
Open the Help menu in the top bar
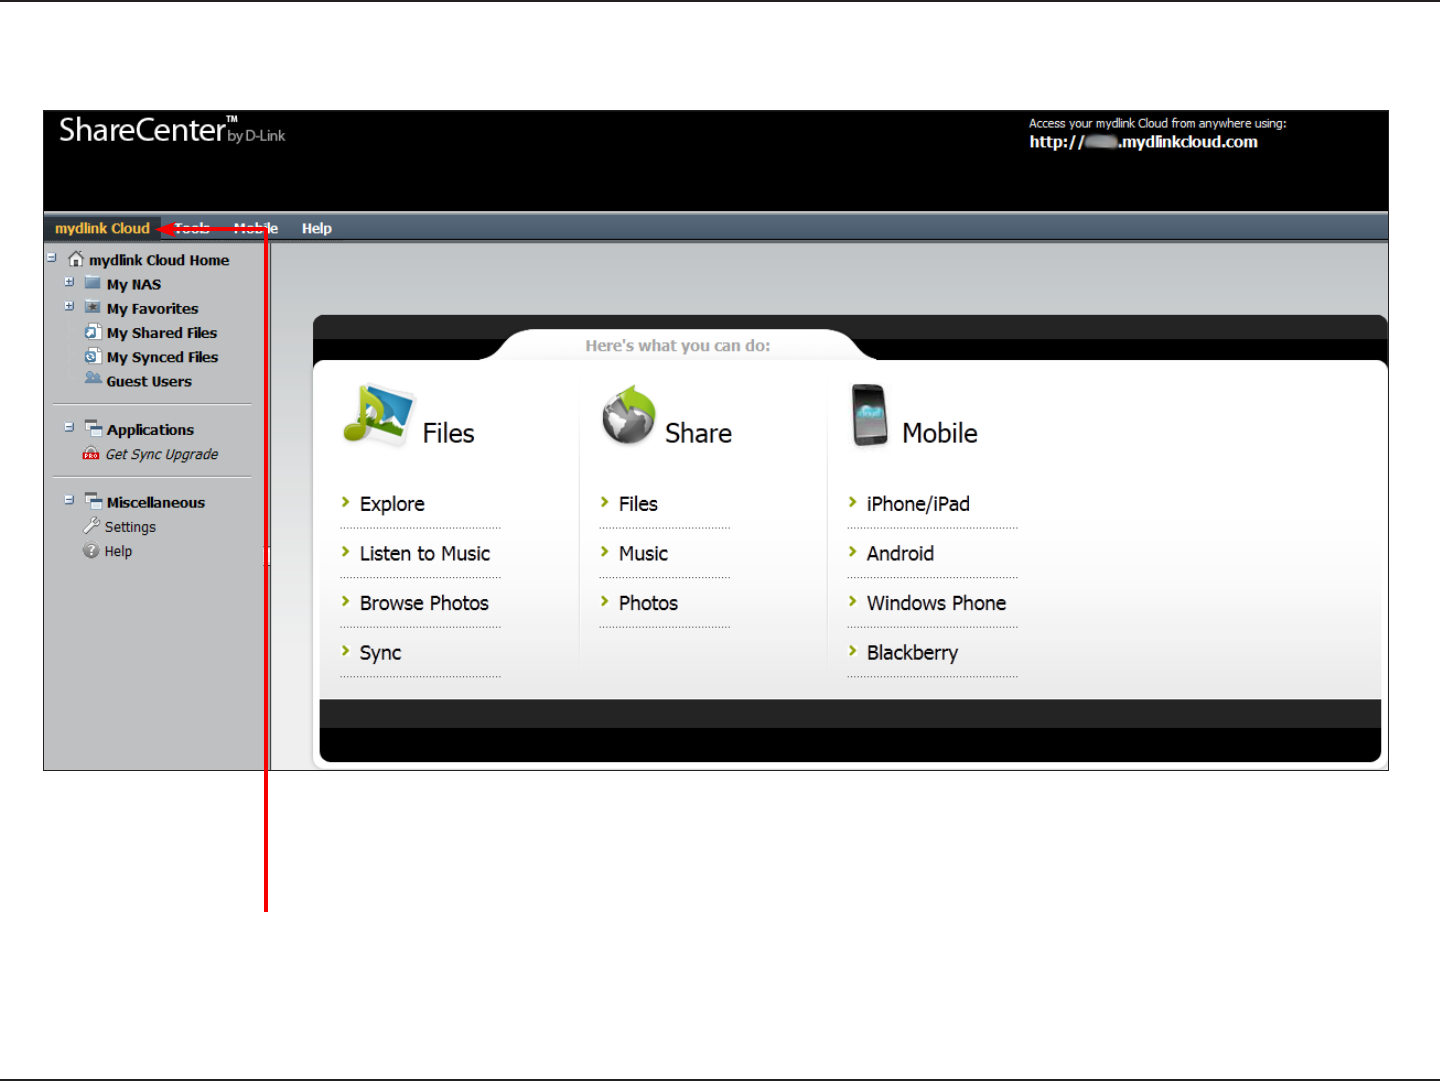(317, 228)
